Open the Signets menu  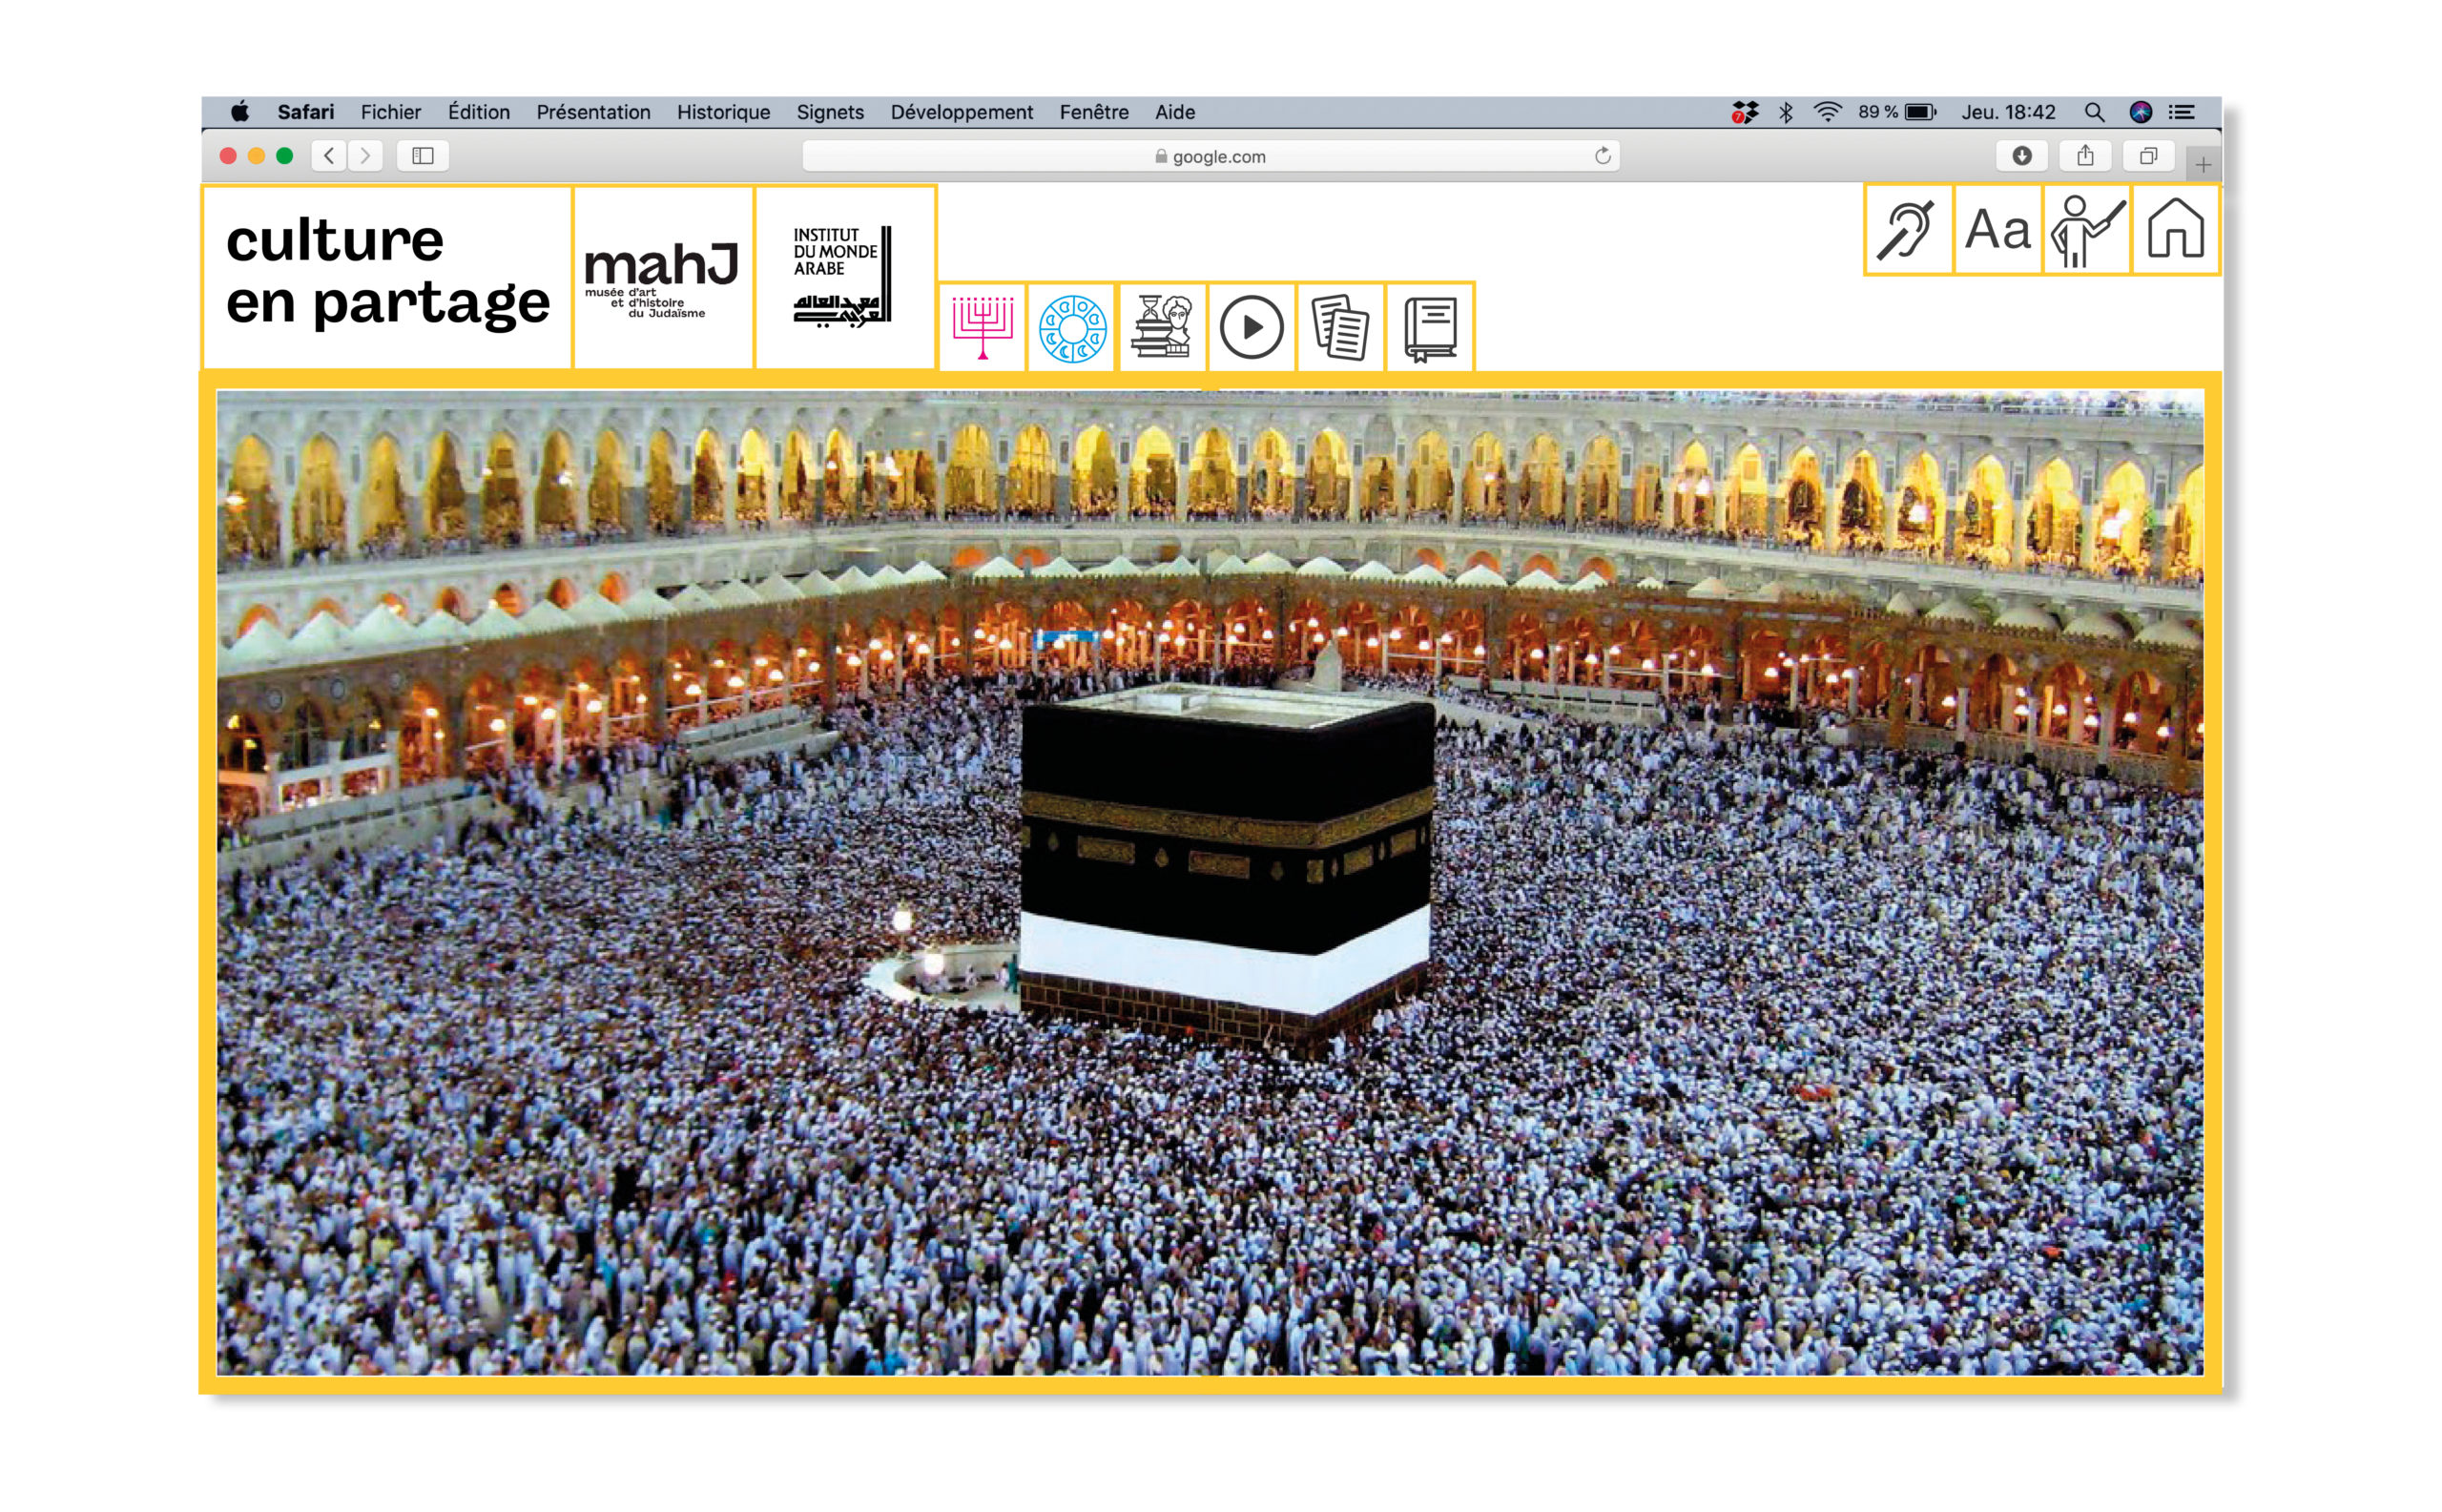[x=829, y=112]
